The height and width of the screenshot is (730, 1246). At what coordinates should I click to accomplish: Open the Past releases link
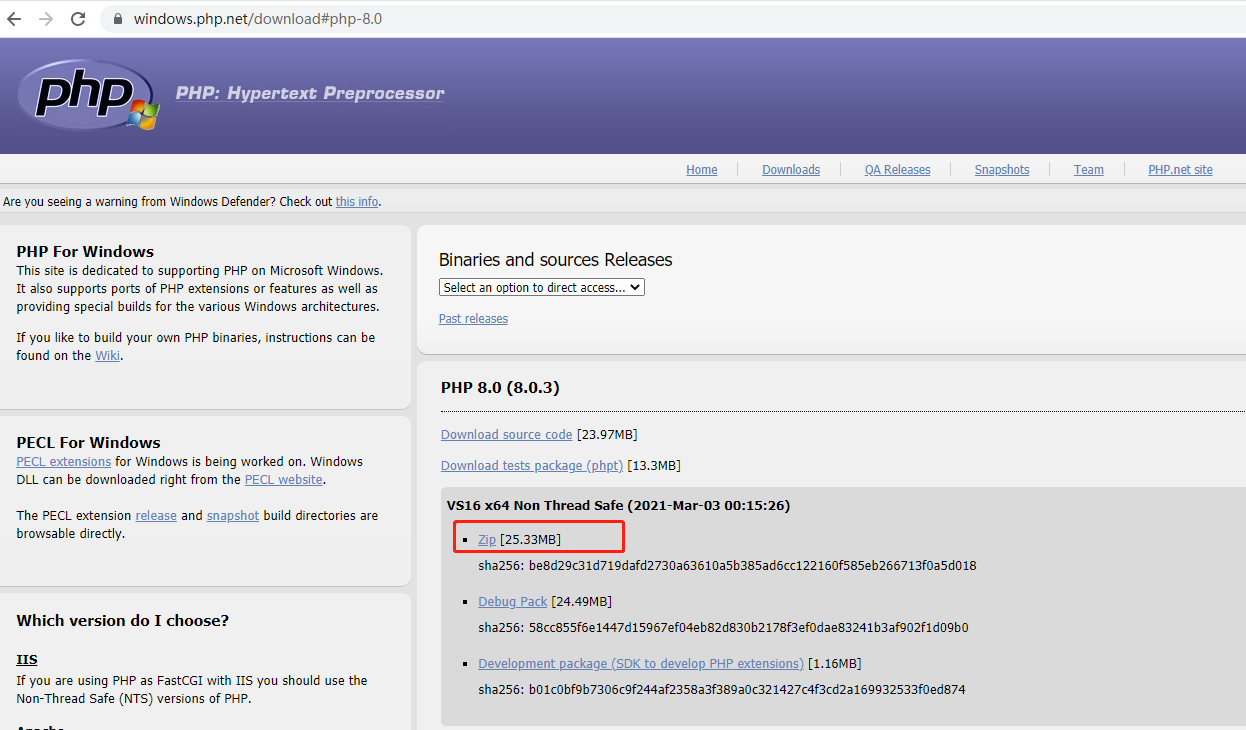[473, 319]
